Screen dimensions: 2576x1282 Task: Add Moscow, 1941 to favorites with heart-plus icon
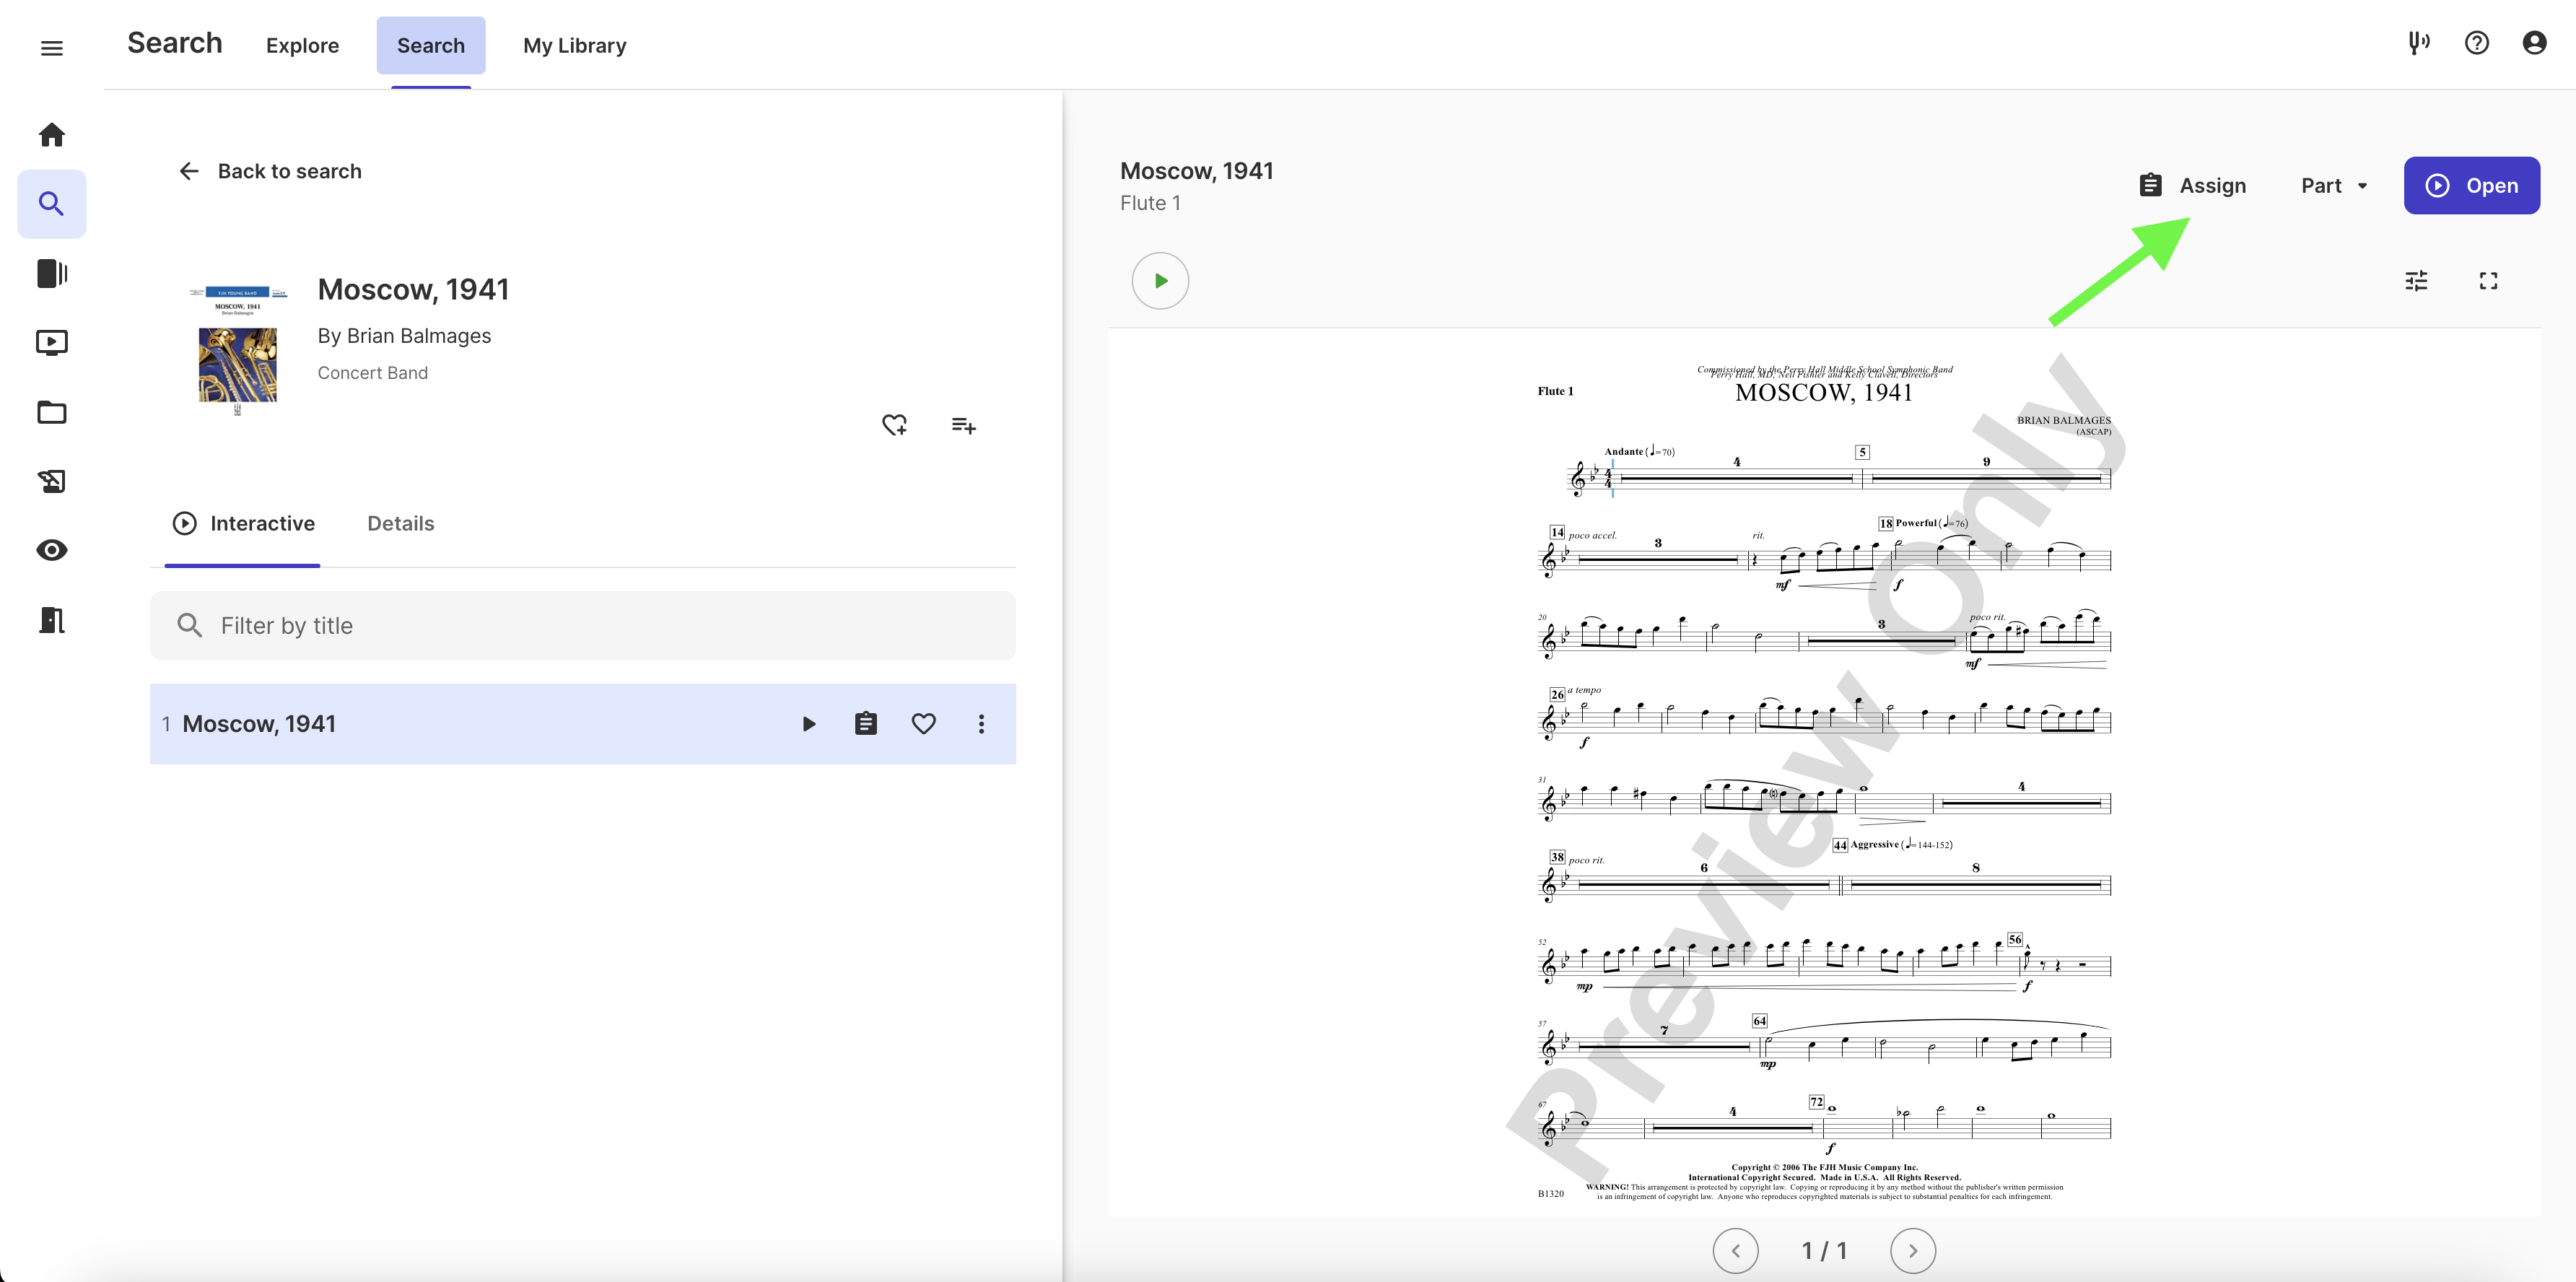[x=894, y=425]
